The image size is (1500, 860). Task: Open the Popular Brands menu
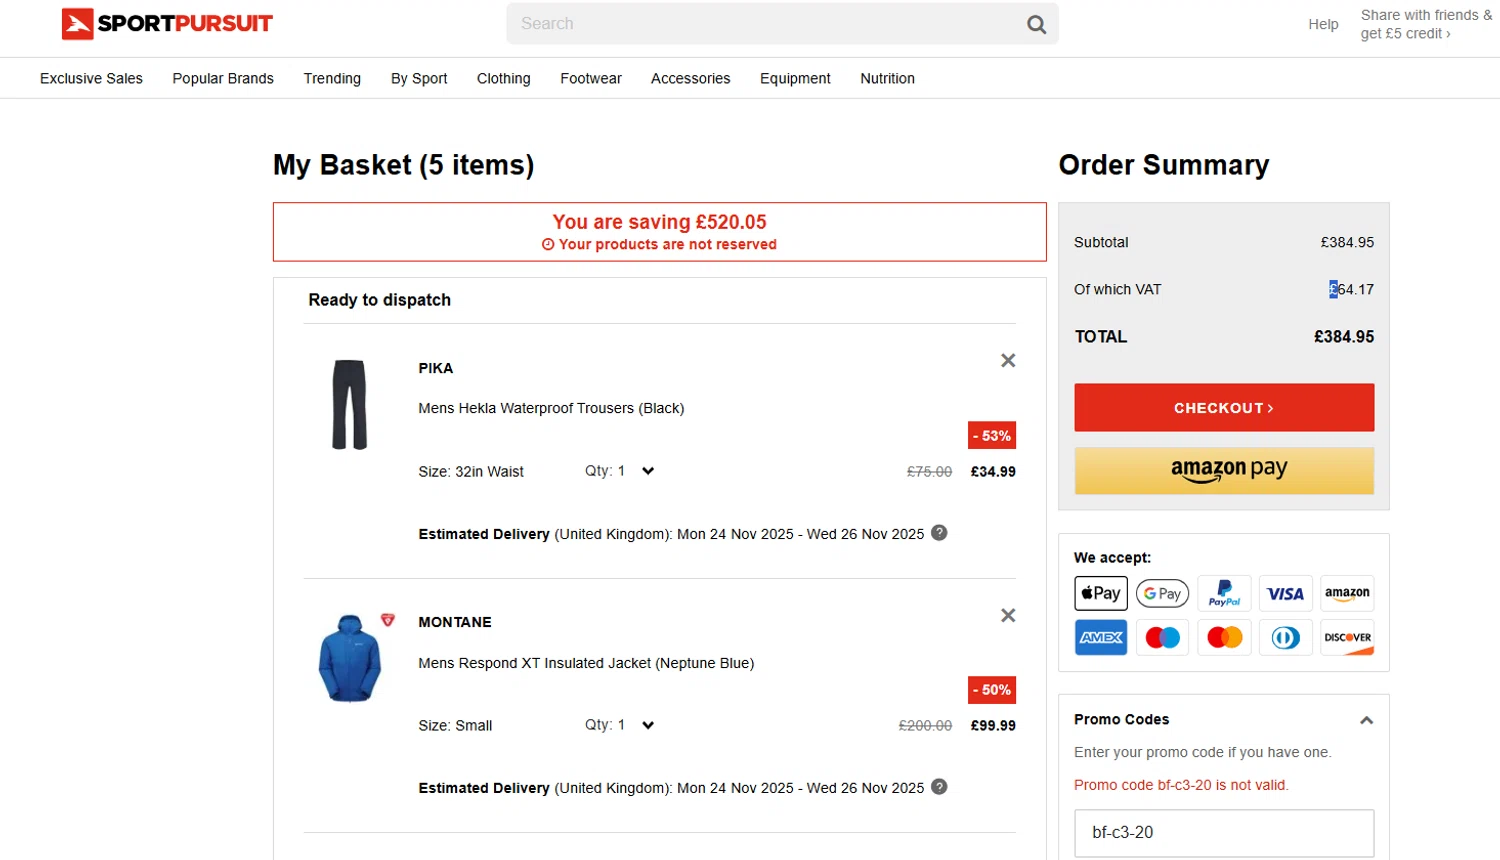(x=223, y=78)
